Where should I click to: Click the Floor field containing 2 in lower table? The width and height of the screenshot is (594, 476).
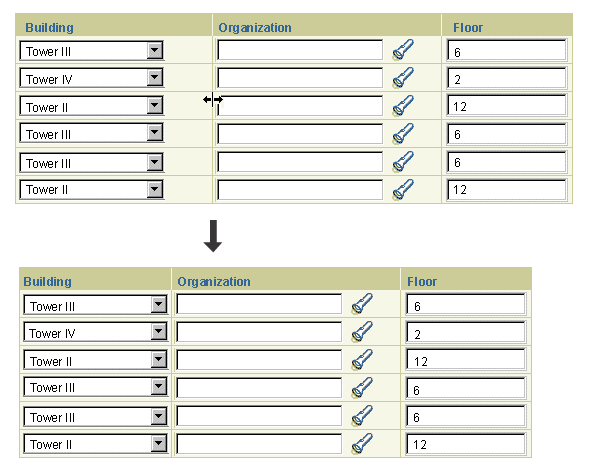coord(466,332)
